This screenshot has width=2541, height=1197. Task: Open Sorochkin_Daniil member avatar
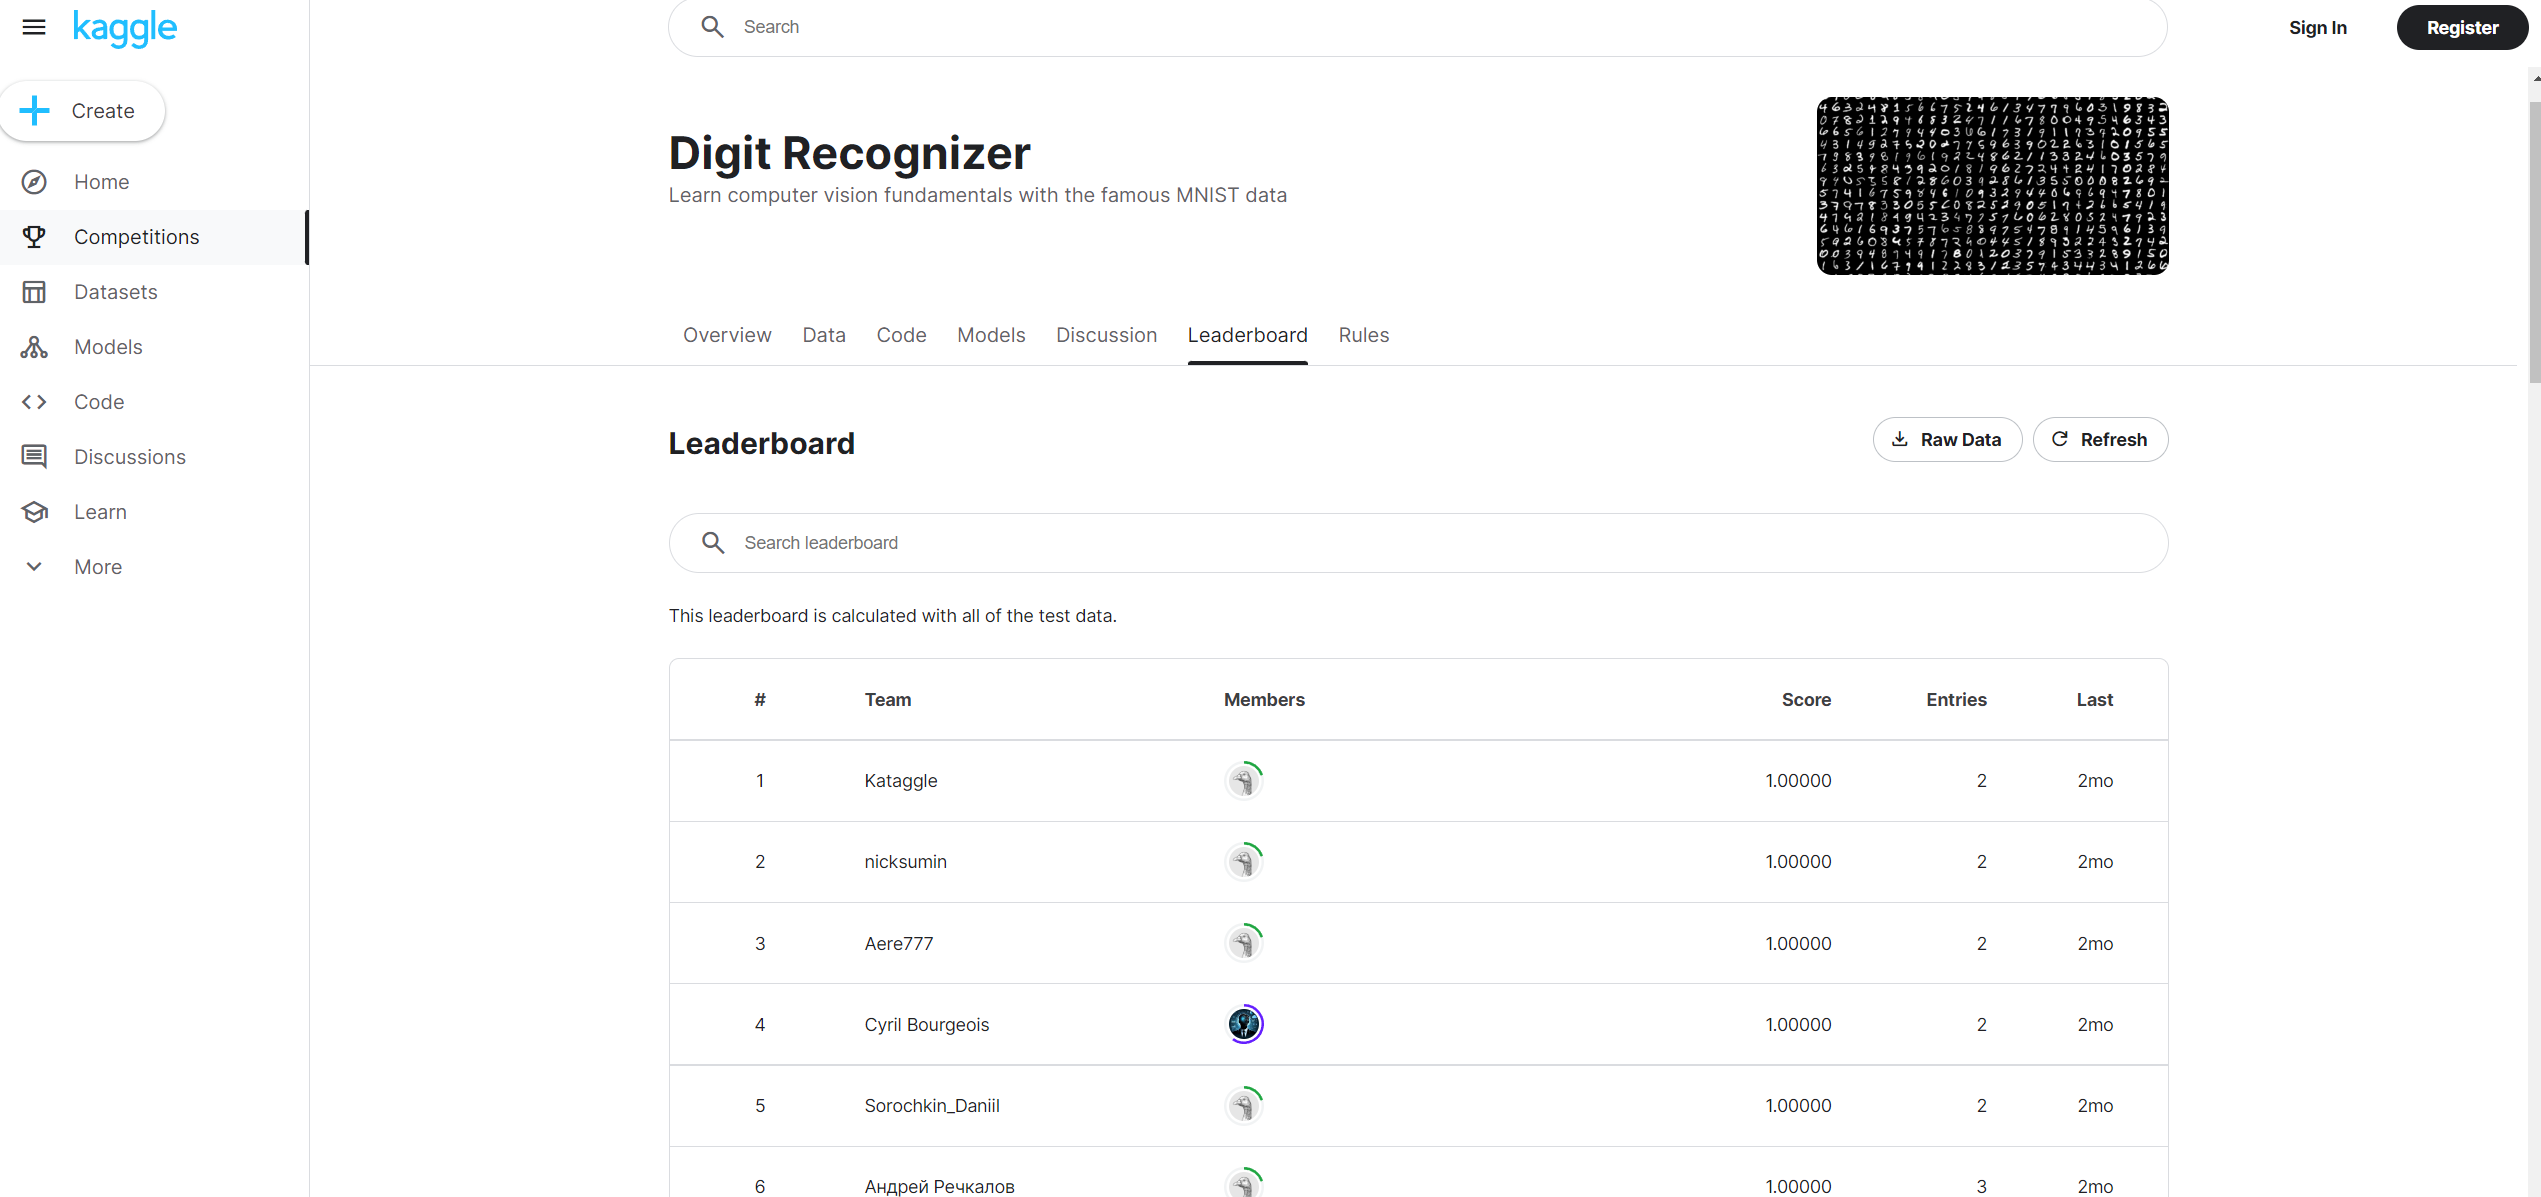tap(1244, 1106)
